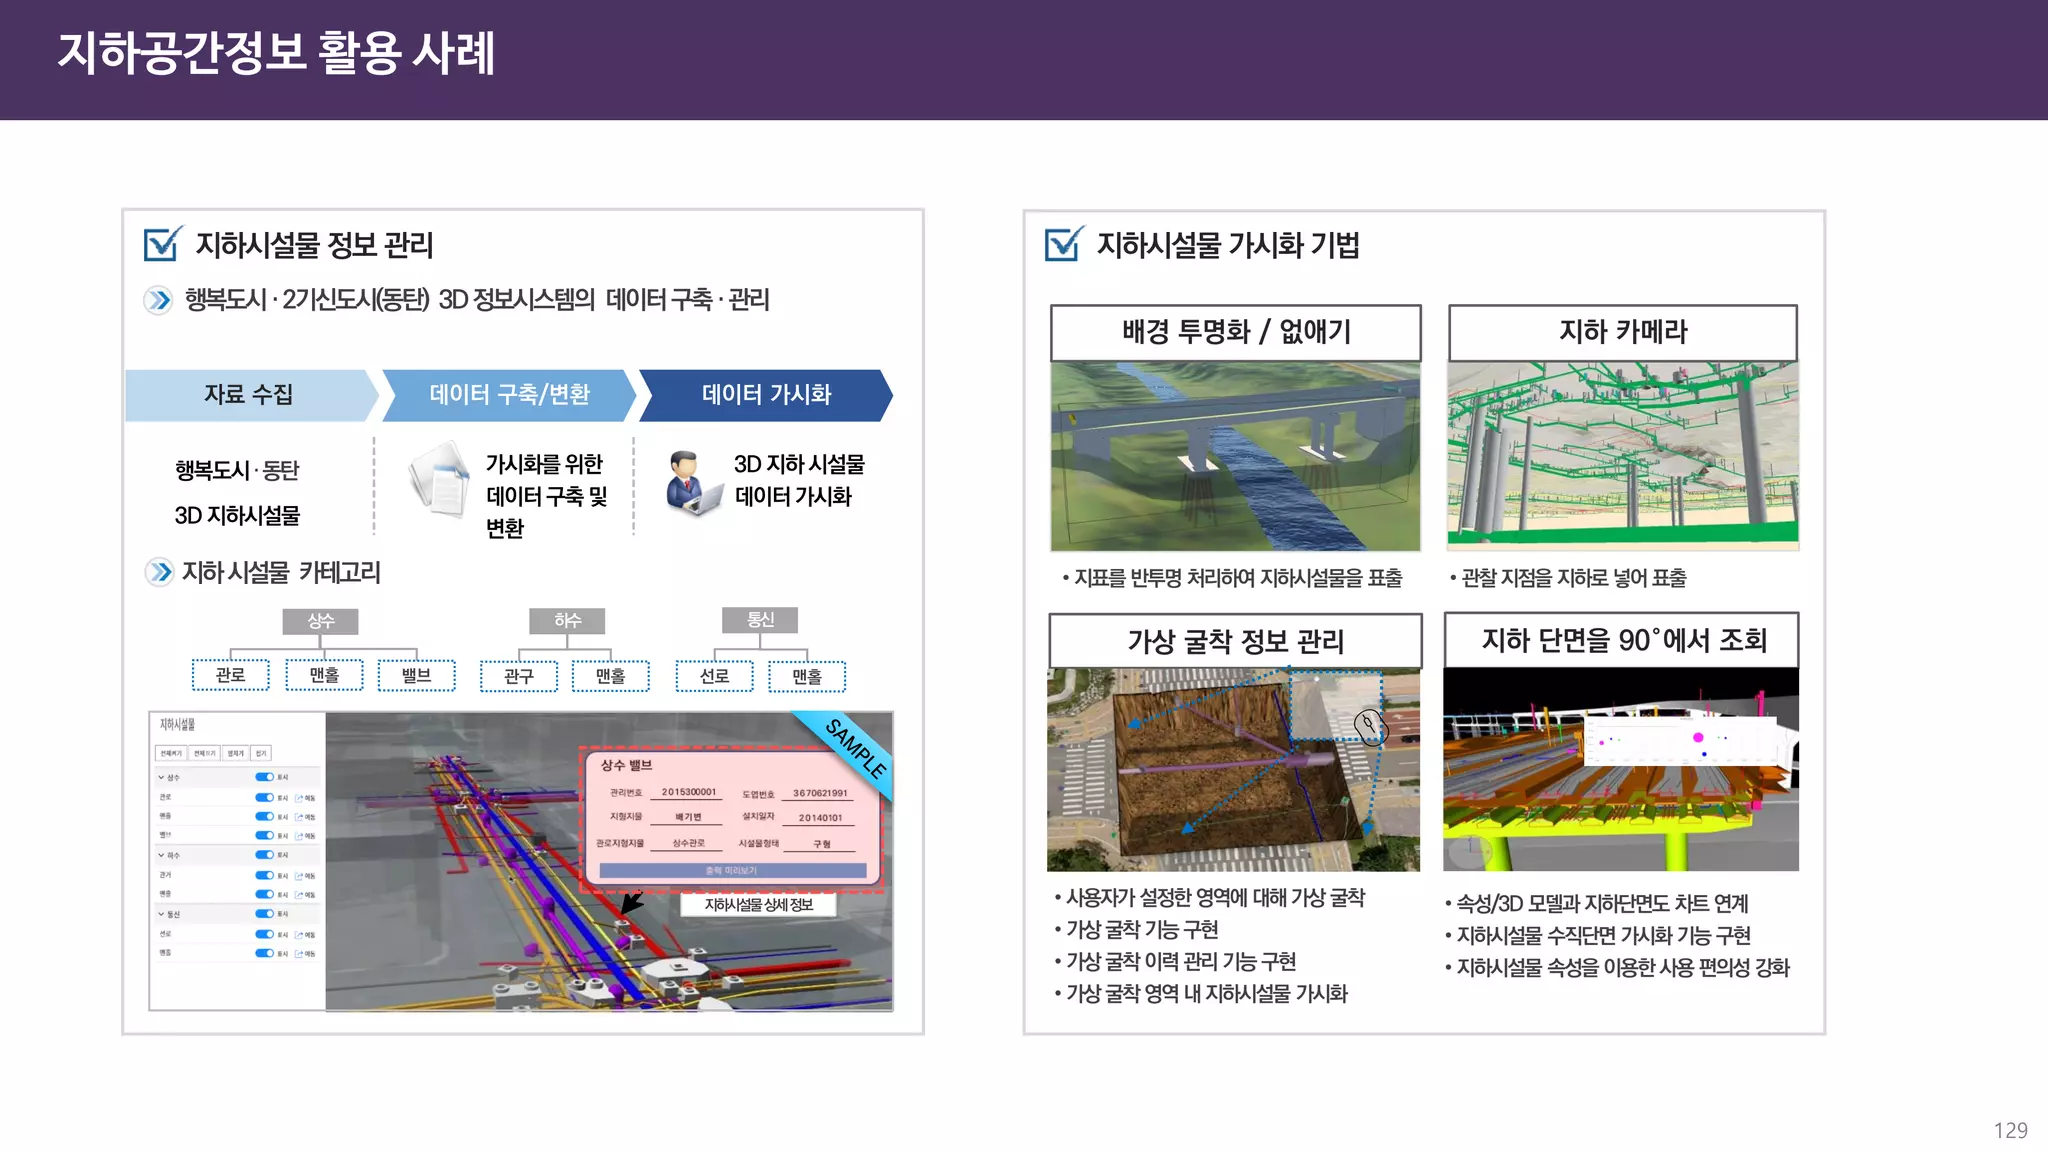Click the gray 통신 category box
2048x1152 pixels.
(760, 620)
